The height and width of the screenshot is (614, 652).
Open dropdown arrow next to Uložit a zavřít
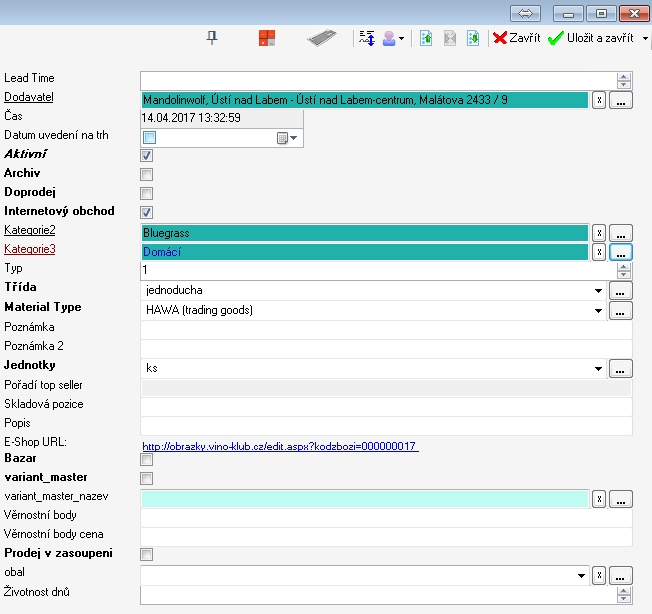(645, 38)
